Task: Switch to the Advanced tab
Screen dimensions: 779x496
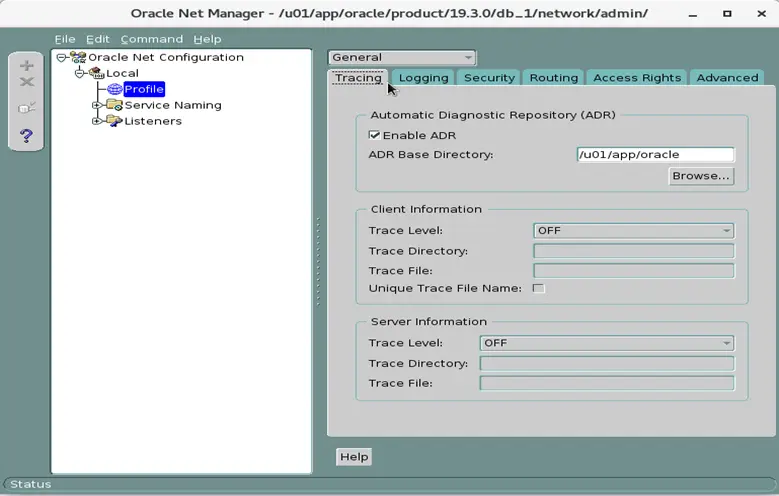Action: [x=727, y=78]
